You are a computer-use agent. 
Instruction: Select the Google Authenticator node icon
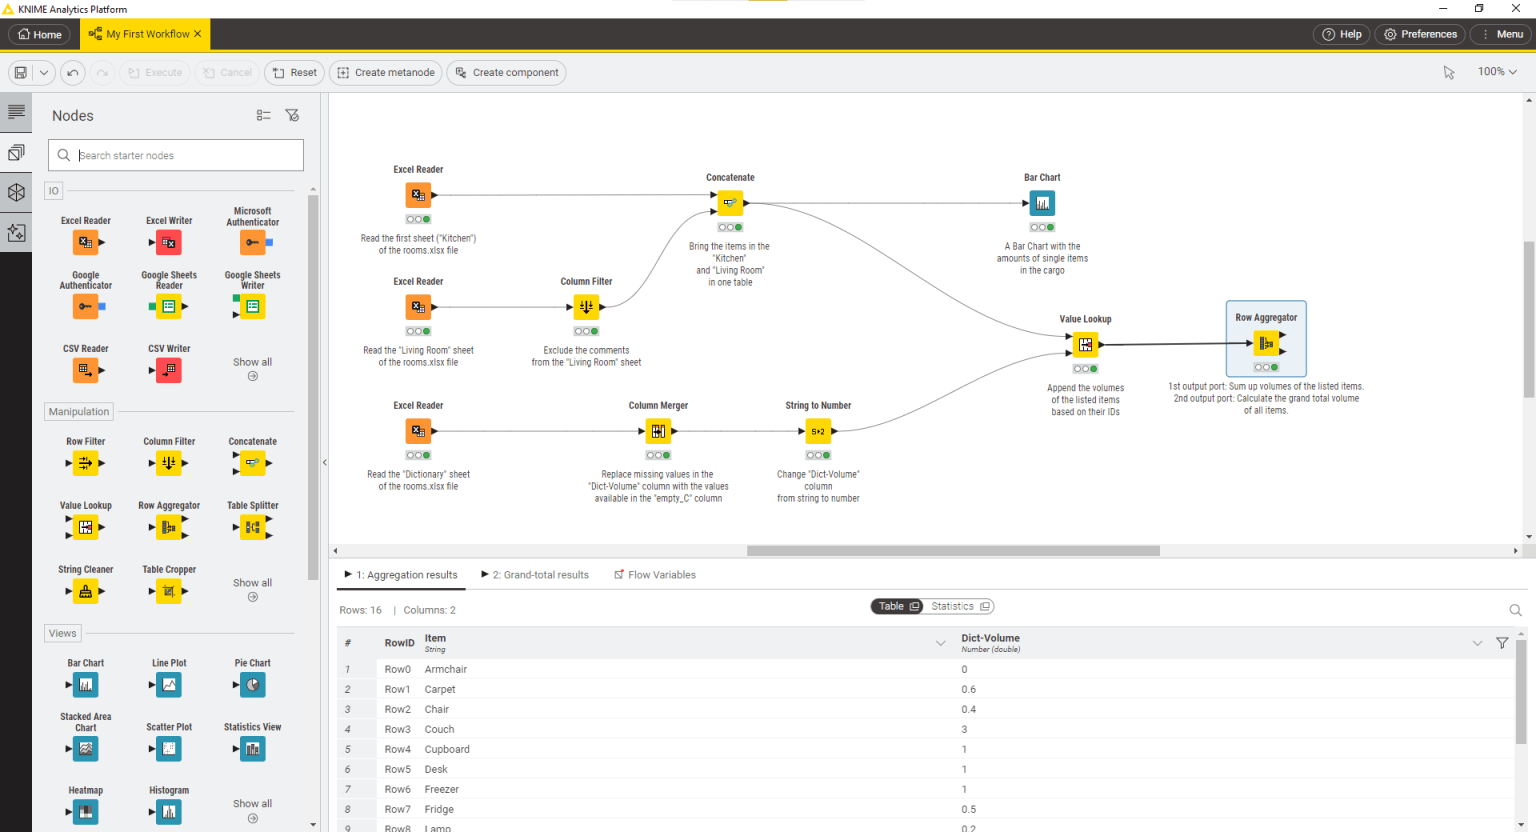point(85,306)
